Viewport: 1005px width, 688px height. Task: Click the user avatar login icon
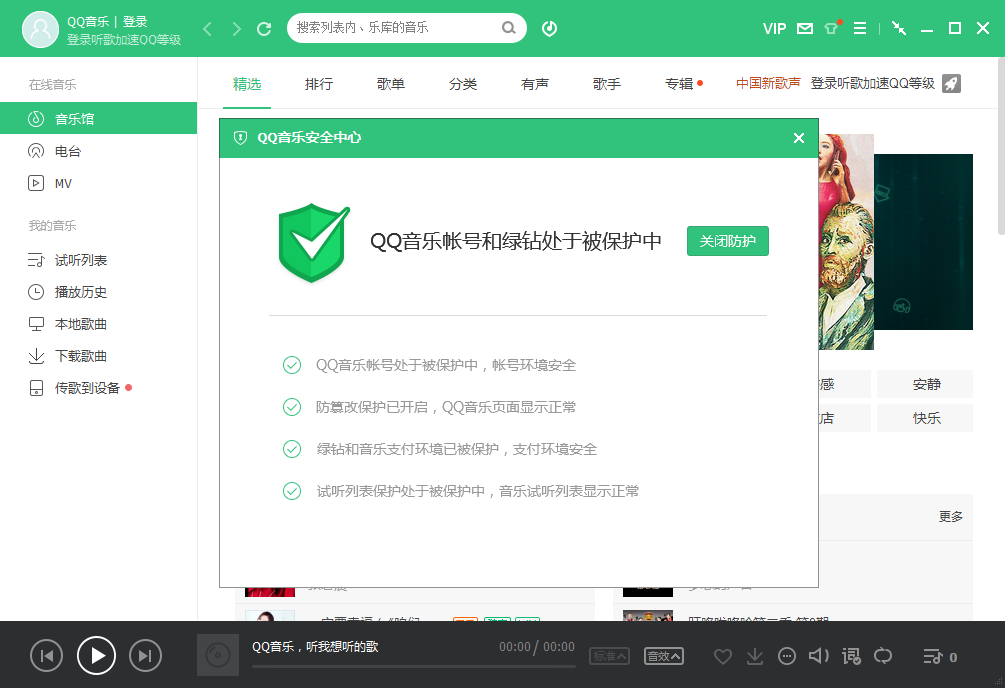click(x=40, y=29)
